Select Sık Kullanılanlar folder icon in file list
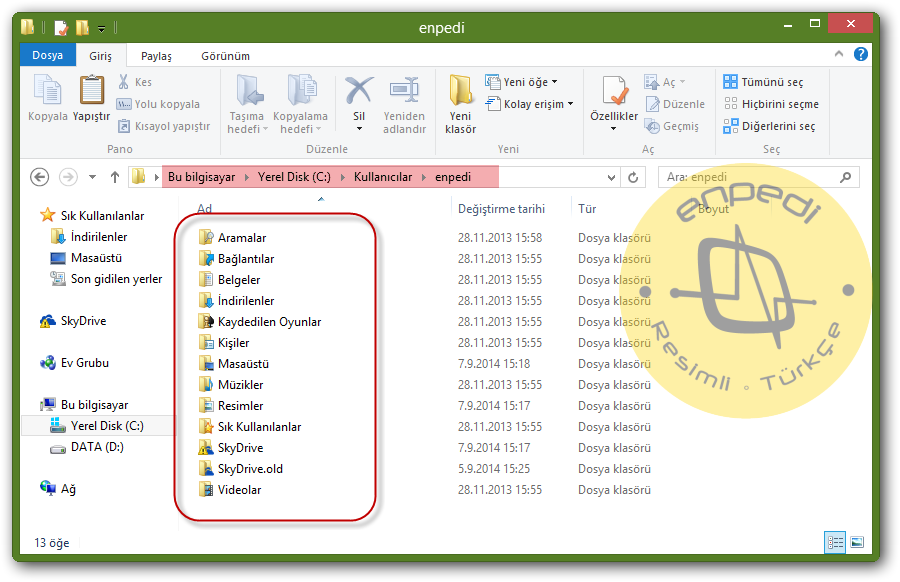 205,426
